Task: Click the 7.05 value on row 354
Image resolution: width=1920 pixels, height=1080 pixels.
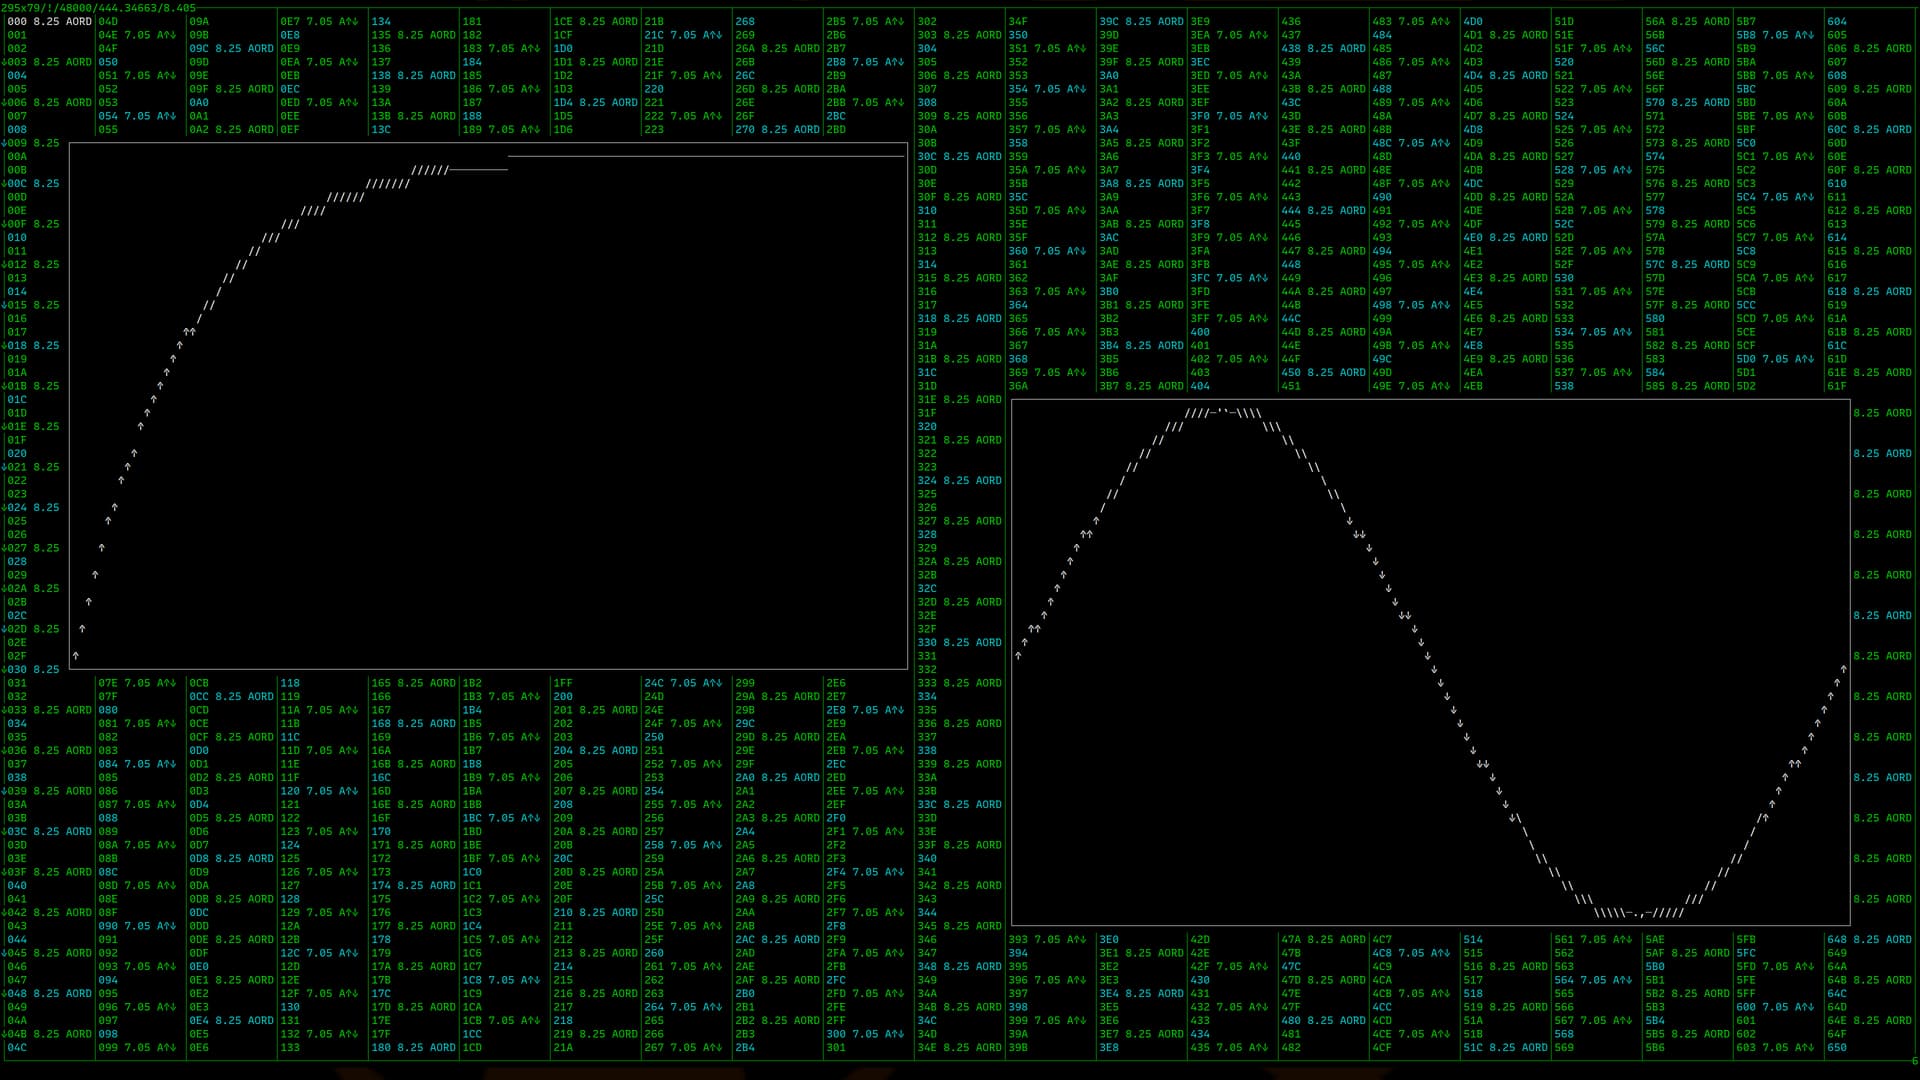Action: click(x=1047, y=89)
